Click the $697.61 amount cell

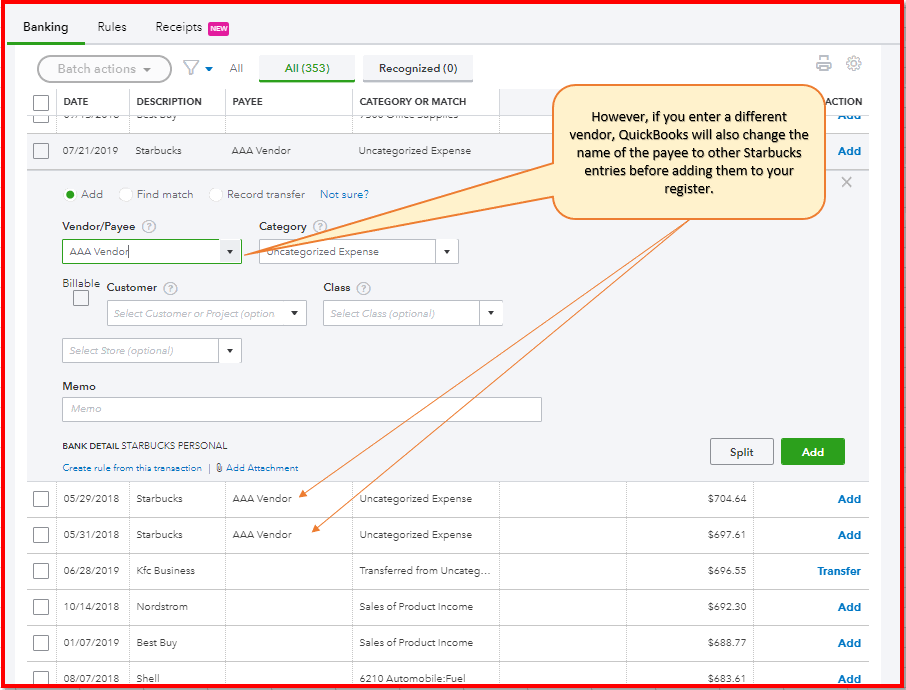pyautogui.click(x=726, y=535)
